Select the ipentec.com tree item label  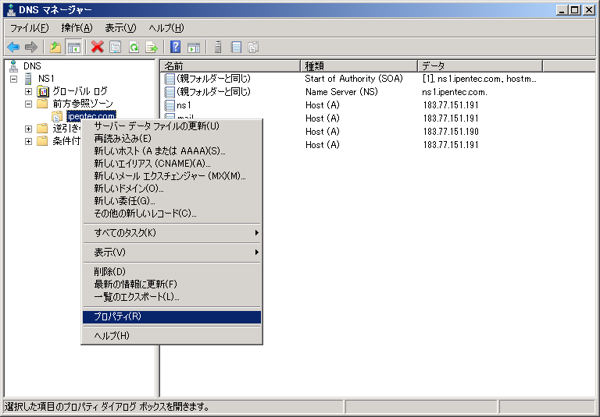tap(91, 116)
